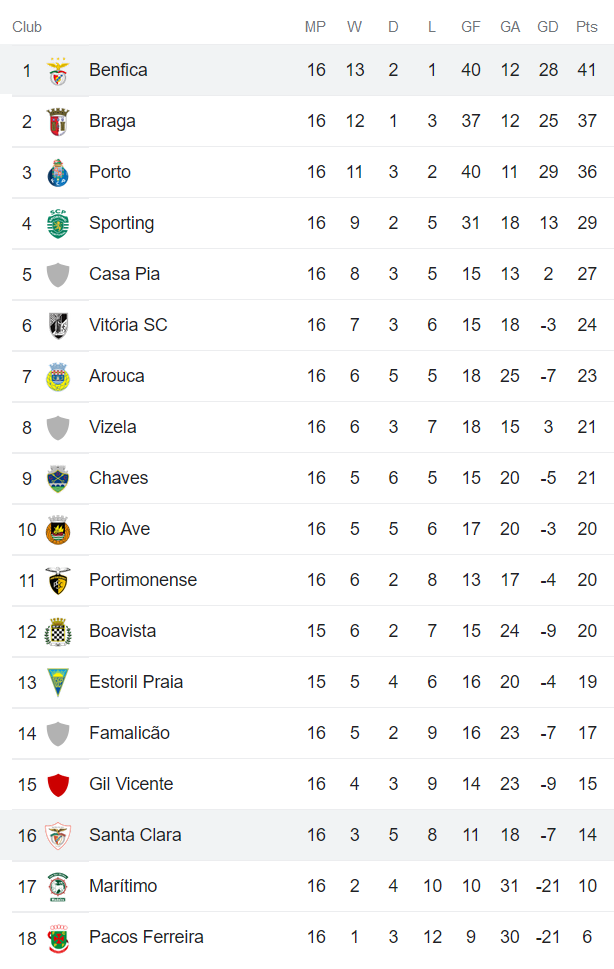The image size is (614, 969).
Task: Click the Braga club crest icon
Action: (x=58, y=122)
